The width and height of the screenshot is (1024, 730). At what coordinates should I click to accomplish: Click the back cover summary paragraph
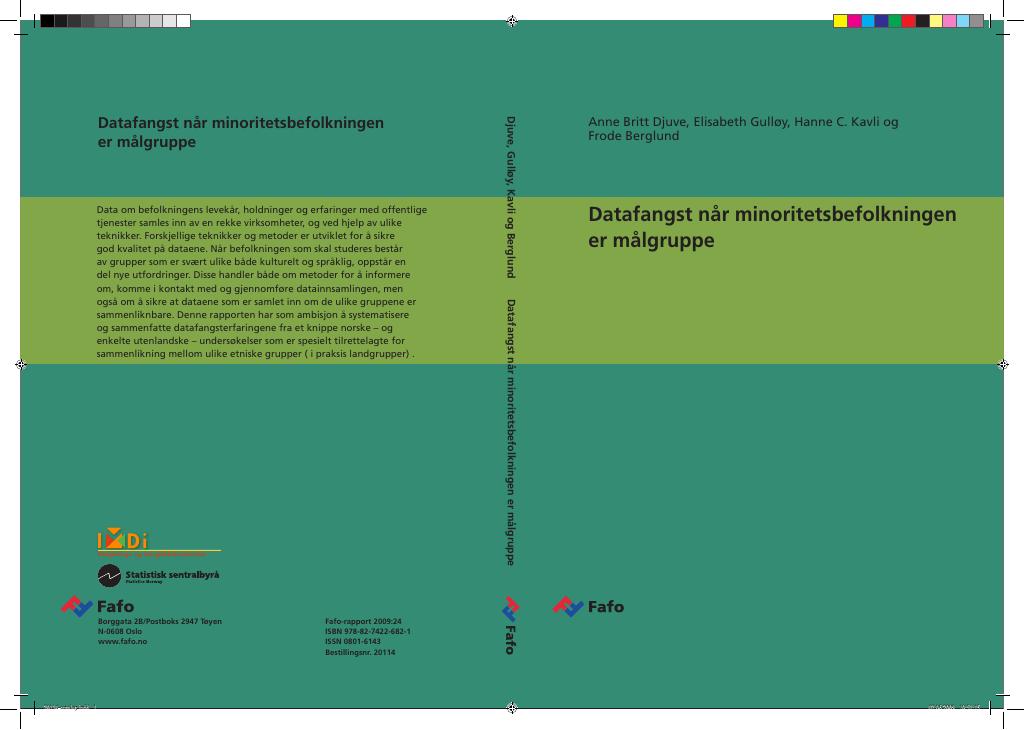pos(261,281)
